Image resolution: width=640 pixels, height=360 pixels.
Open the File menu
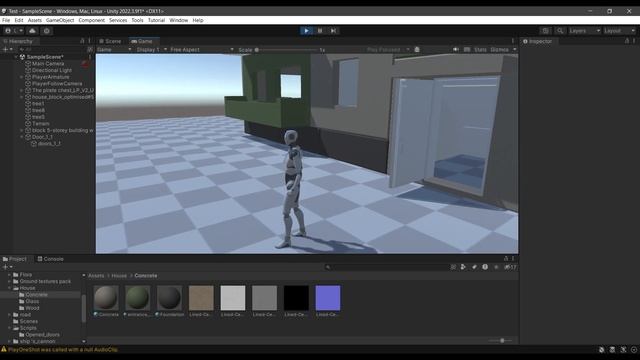[6, 20]
